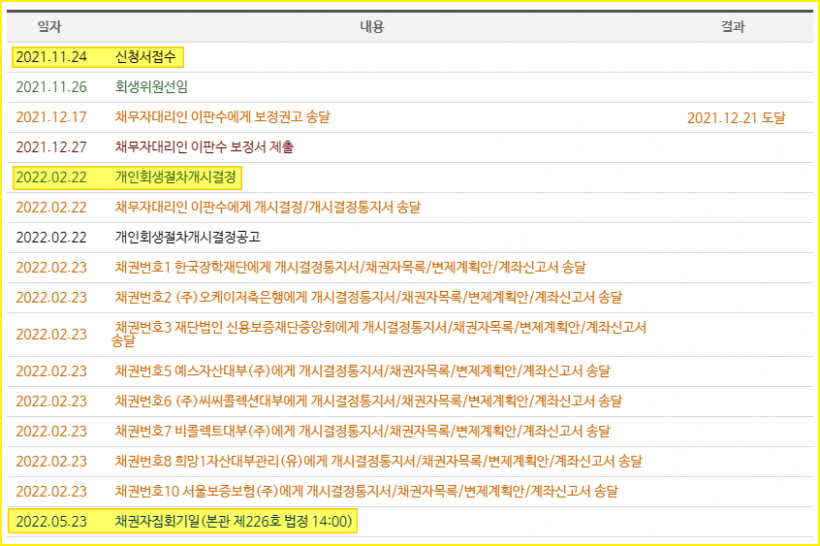Select the 신청서접수 entry
Viewport: 820px width, 546px height.
[x=145, y=56]
